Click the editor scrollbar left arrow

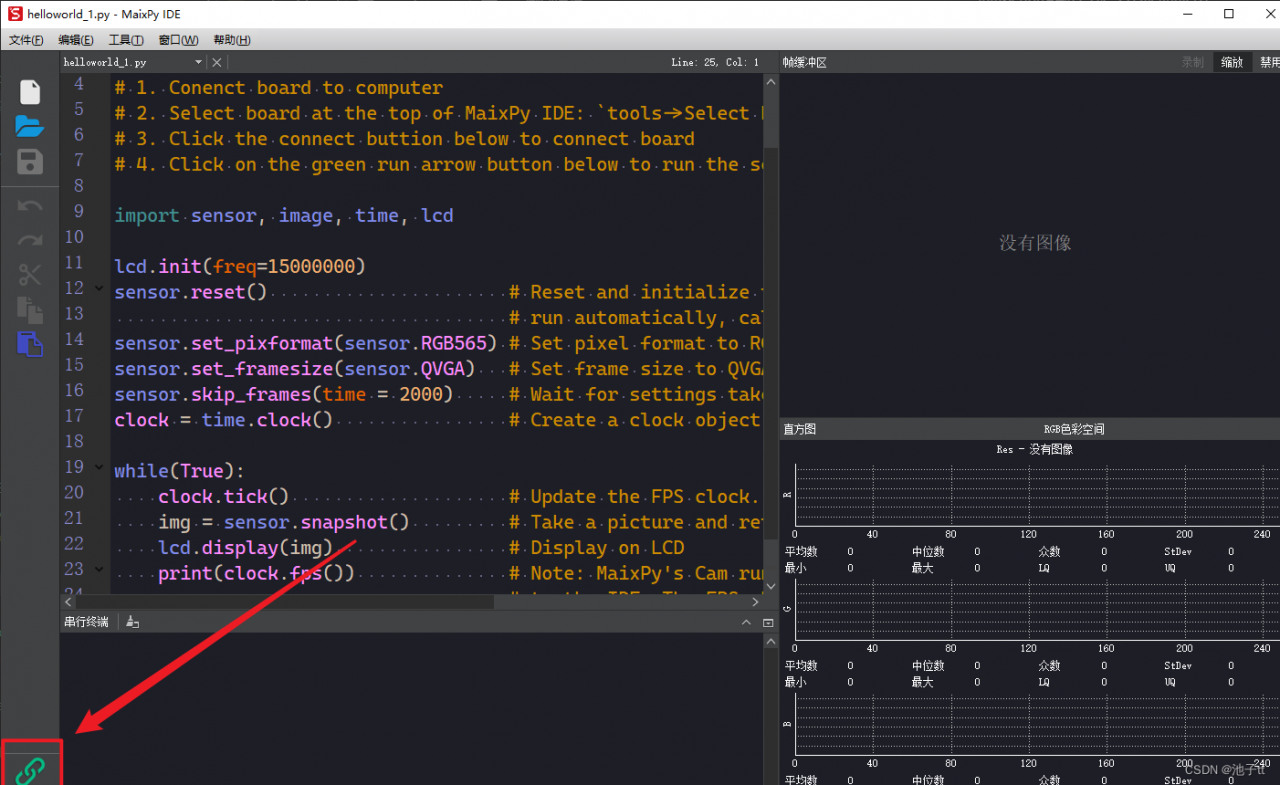coord(67,602)
